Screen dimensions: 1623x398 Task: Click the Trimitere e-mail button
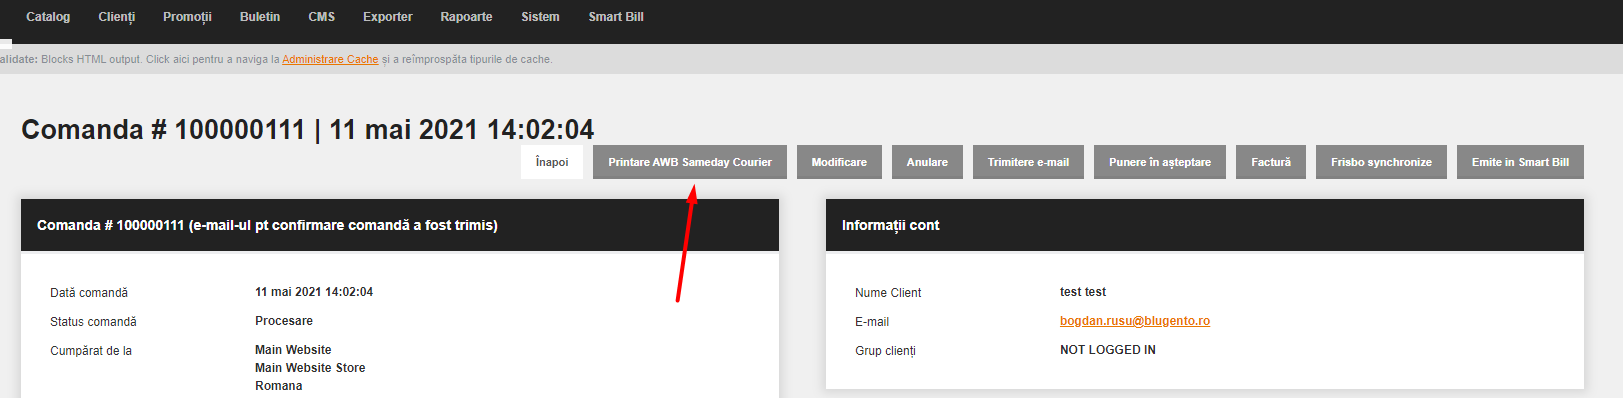pos(1028,162)
